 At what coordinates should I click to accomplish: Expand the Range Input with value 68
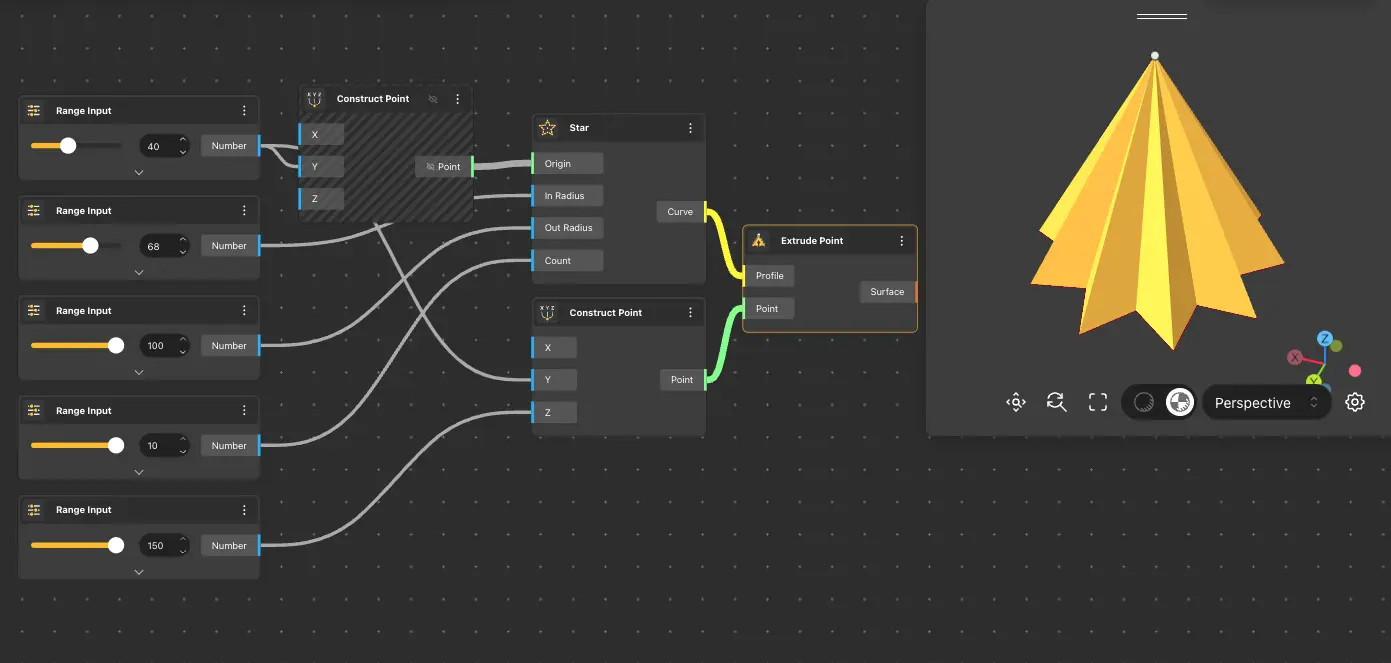[x=139, y=272]
